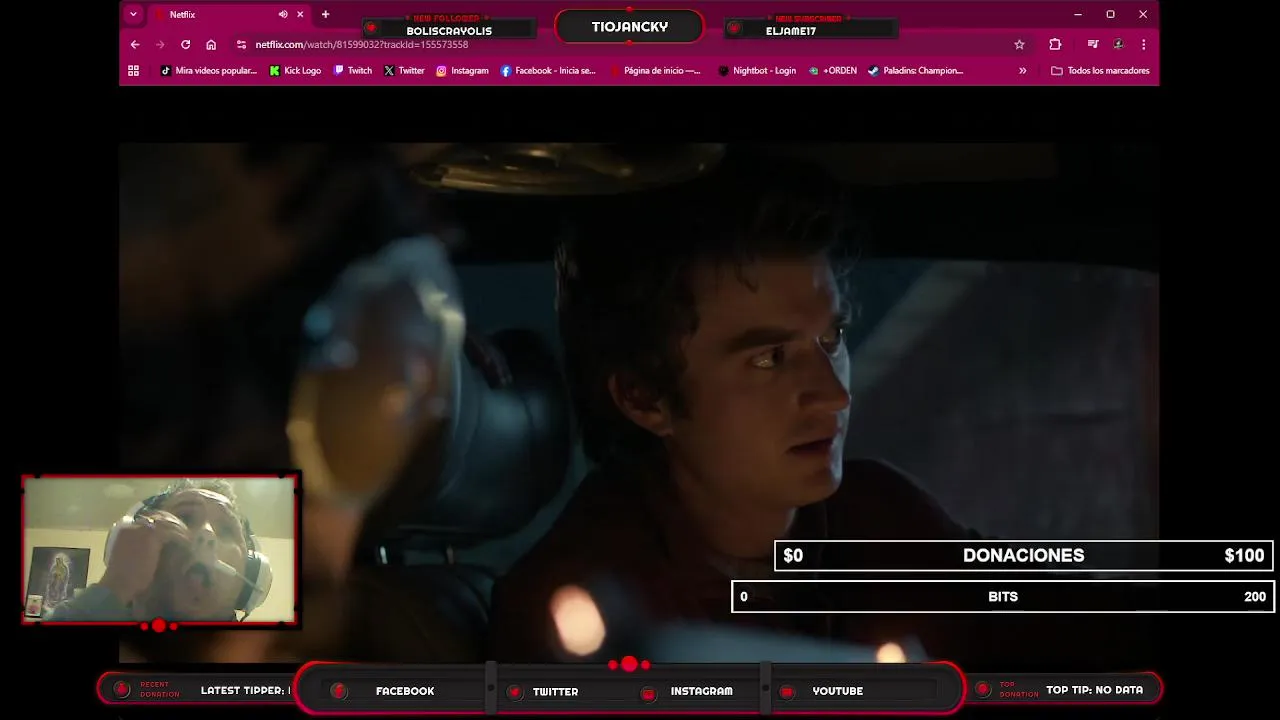The image size is (1280, 720).
Task: Click the 'LATEST TIPPER' text
Action: [245, 690]
